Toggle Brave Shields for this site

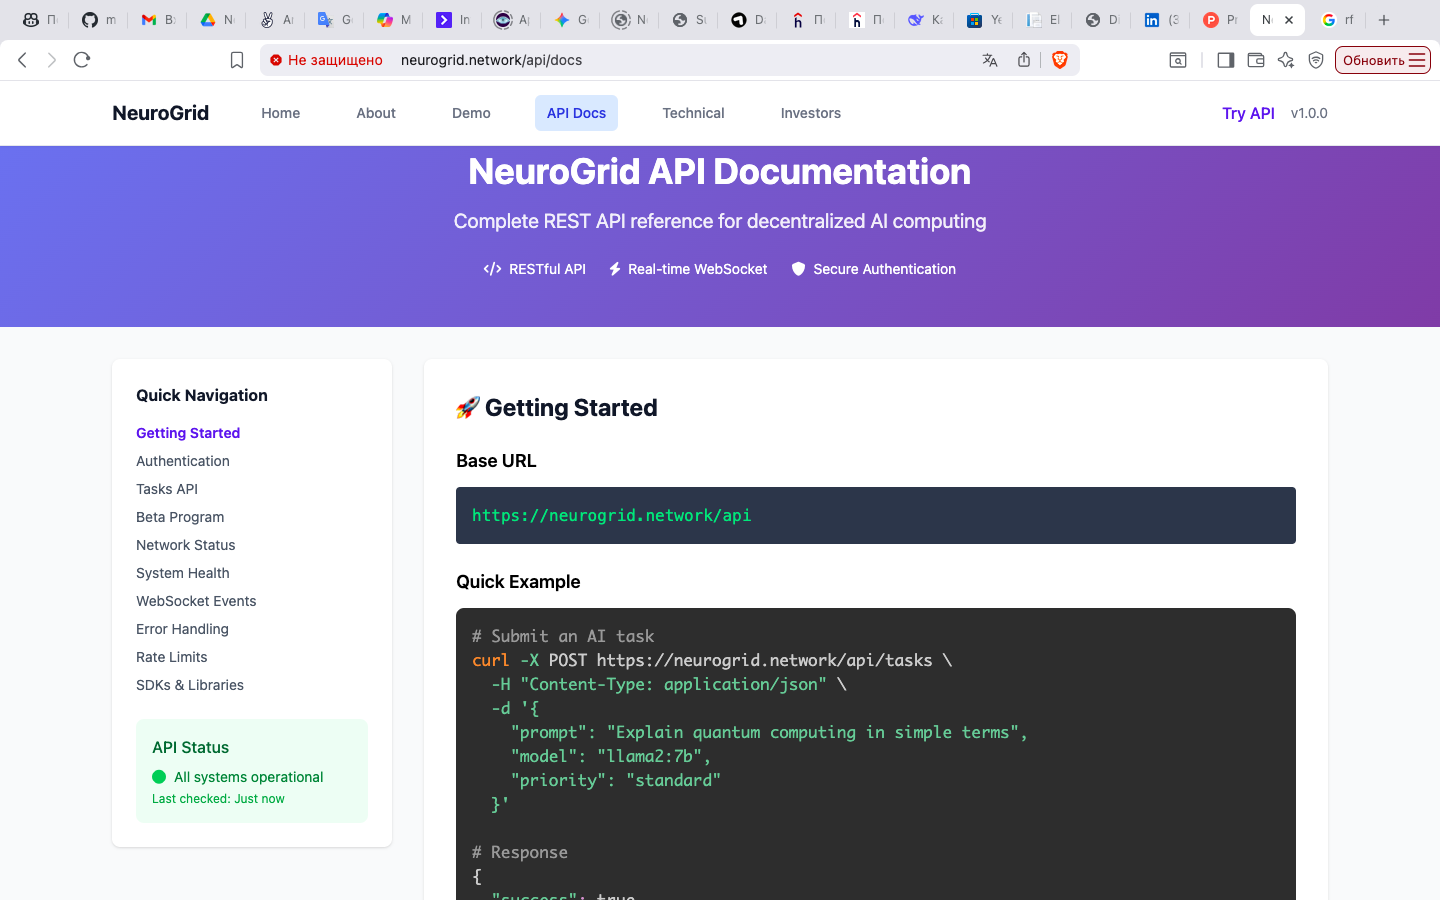(x=1060, y=60)
